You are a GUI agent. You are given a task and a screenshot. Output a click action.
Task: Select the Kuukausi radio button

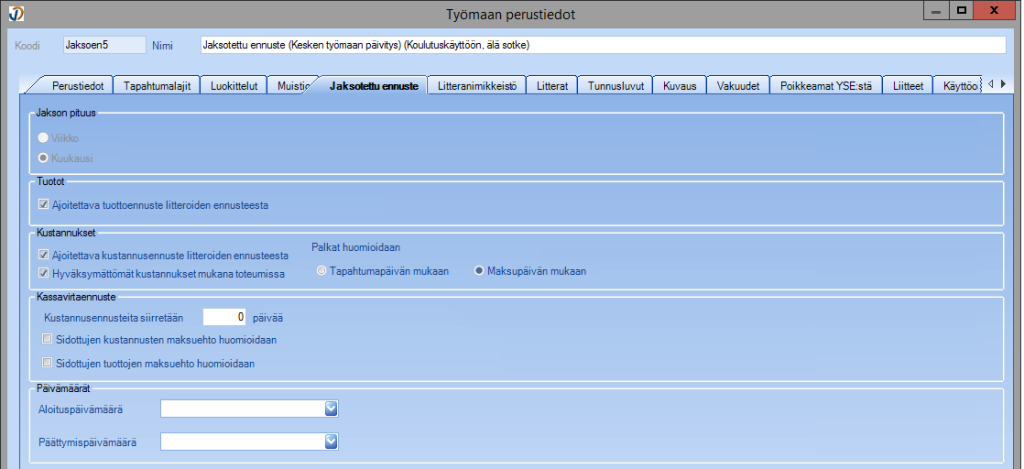44,157
